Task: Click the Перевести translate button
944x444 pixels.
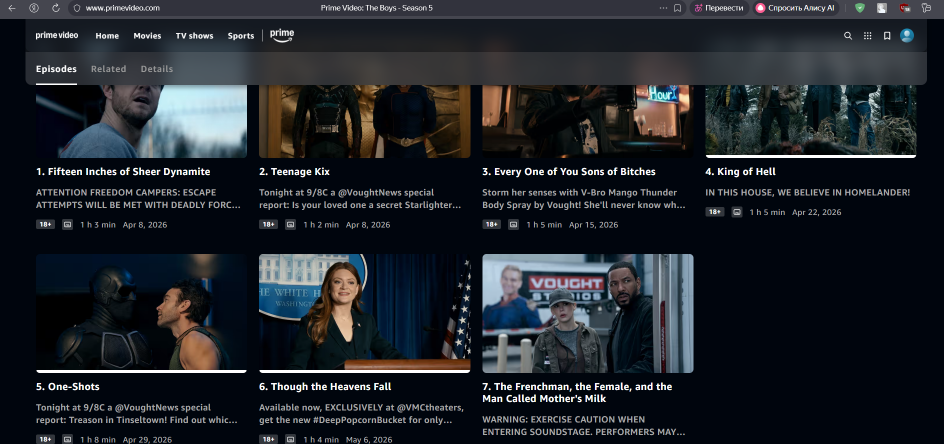Action: pos(719,8)
